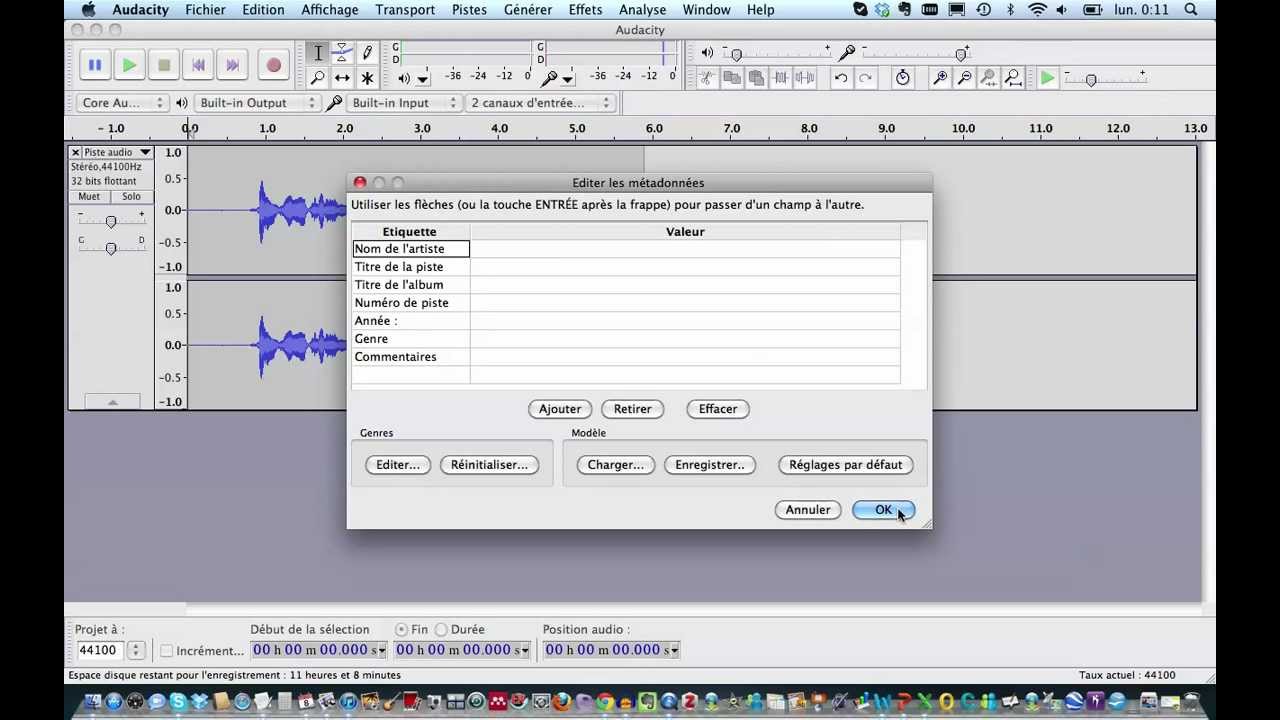Stop playback with the Stop button

click(x=164, y=65)
